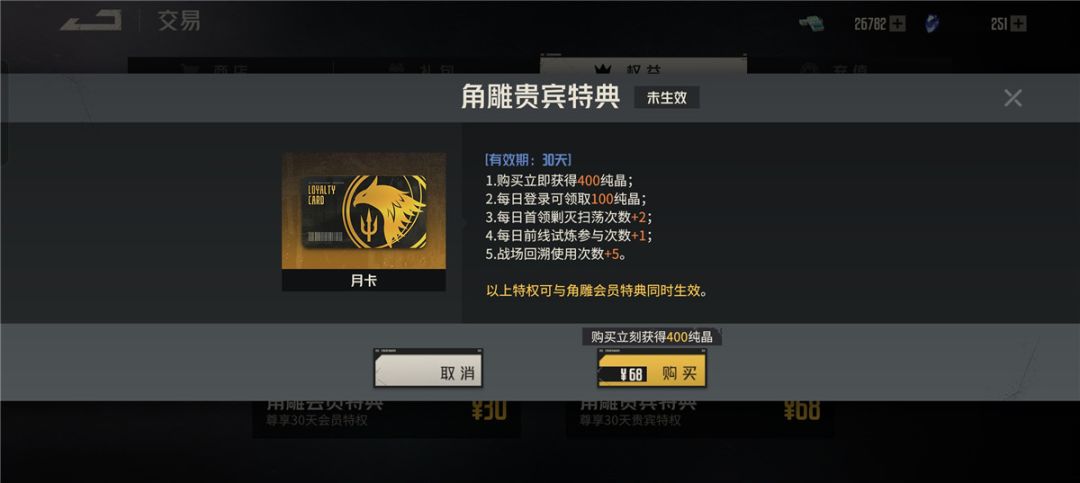This screenshot has height=483, width=1080.
Task: Add crystals with plus beside 251
Action: click(x=1019, y=24)
